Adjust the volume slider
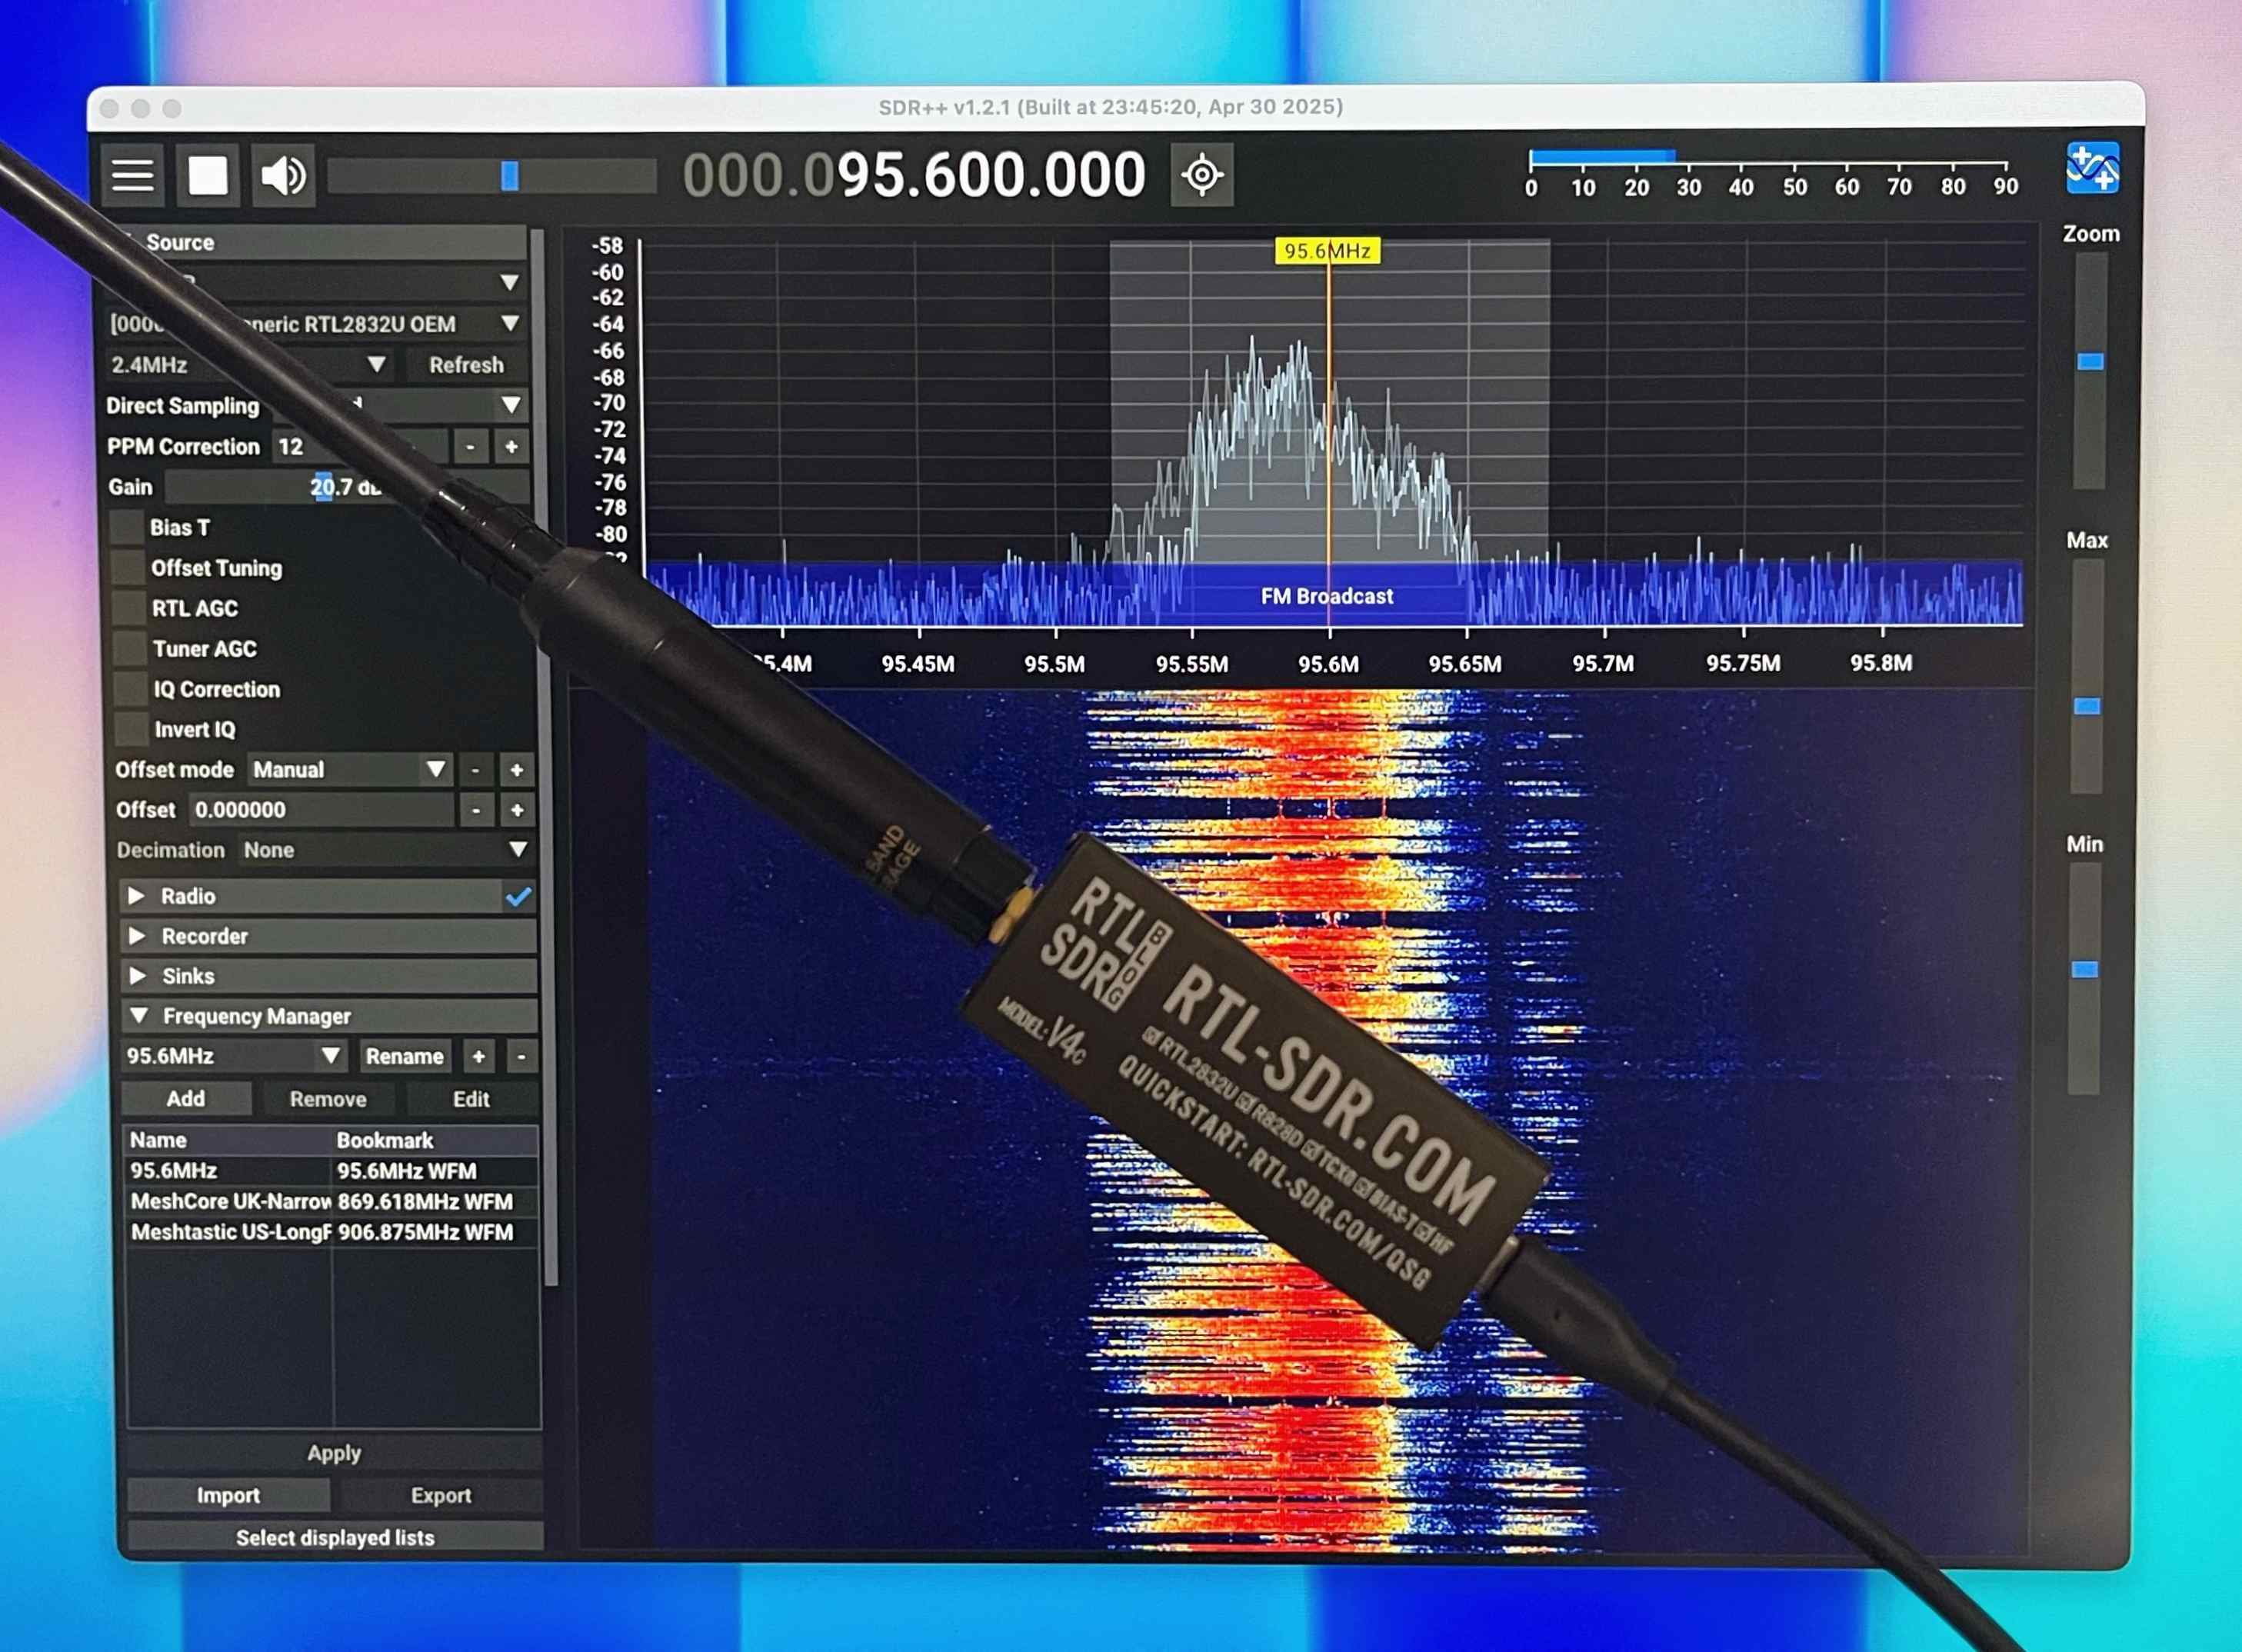 [492, 176]
